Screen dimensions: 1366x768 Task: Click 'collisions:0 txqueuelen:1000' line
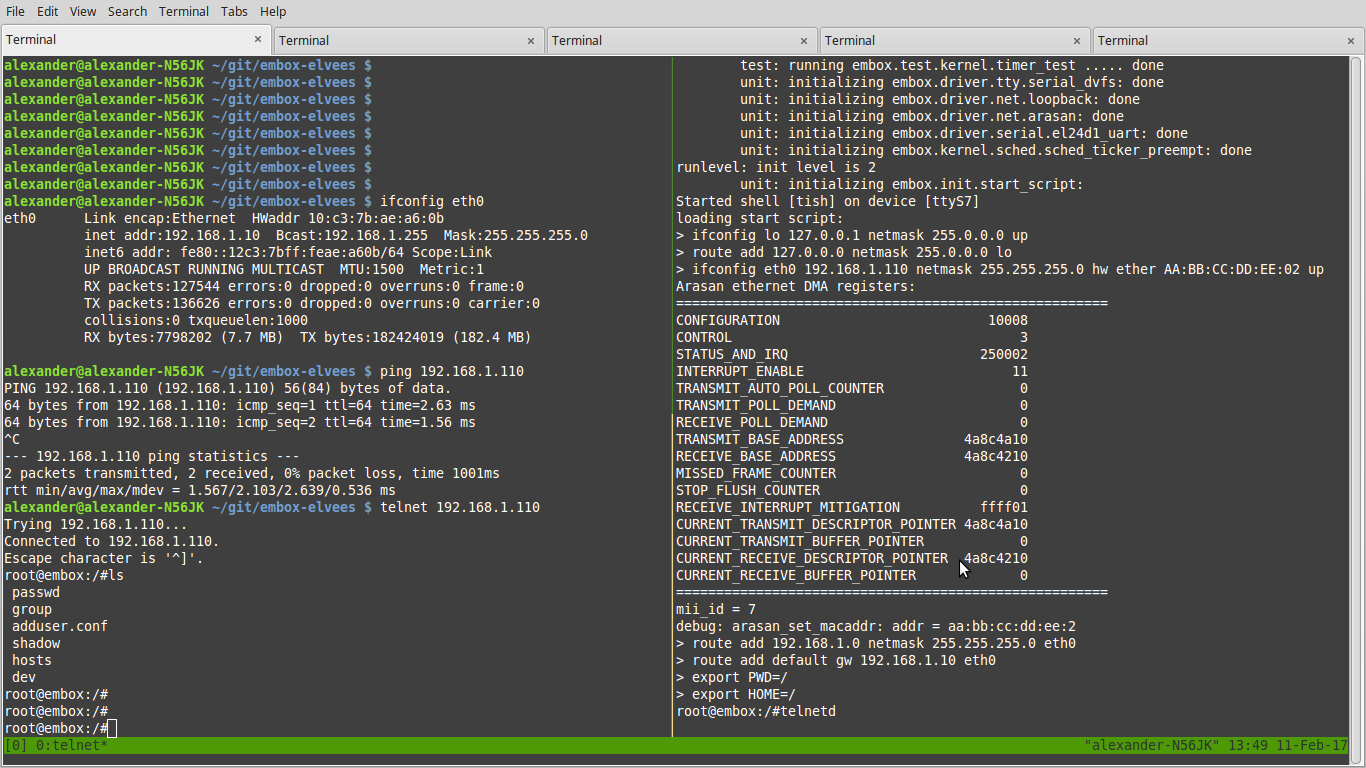click(196, 320)
